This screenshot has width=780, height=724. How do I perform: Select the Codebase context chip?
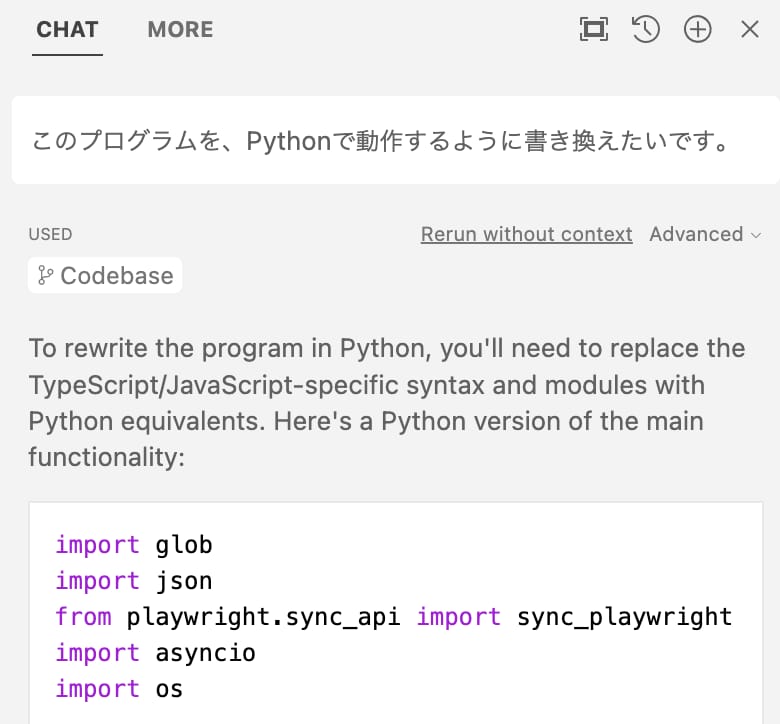(x=106, y=275)
